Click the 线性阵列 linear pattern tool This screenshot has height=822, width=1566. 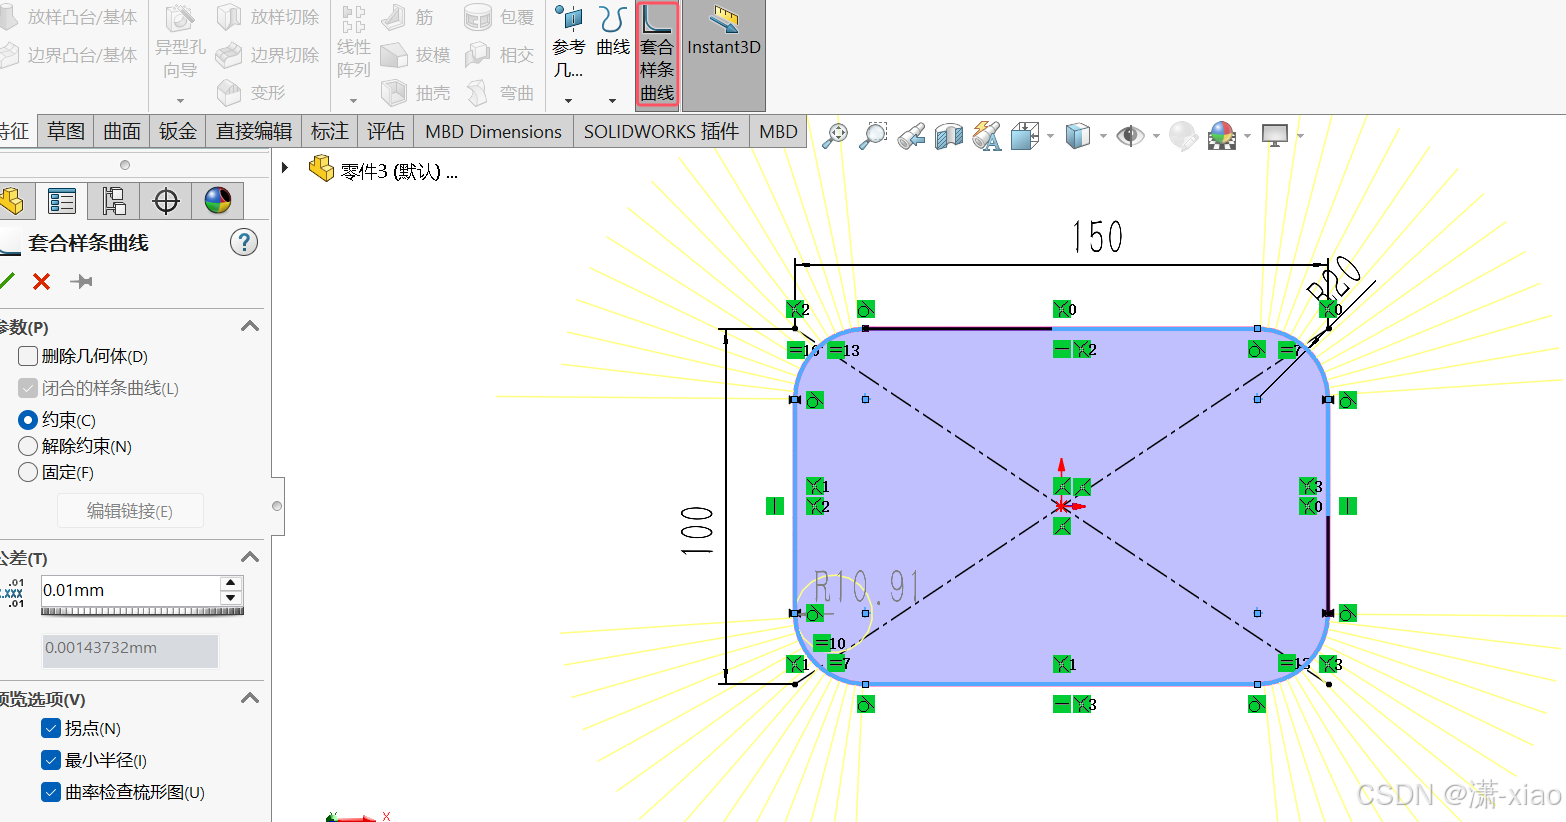354,43
